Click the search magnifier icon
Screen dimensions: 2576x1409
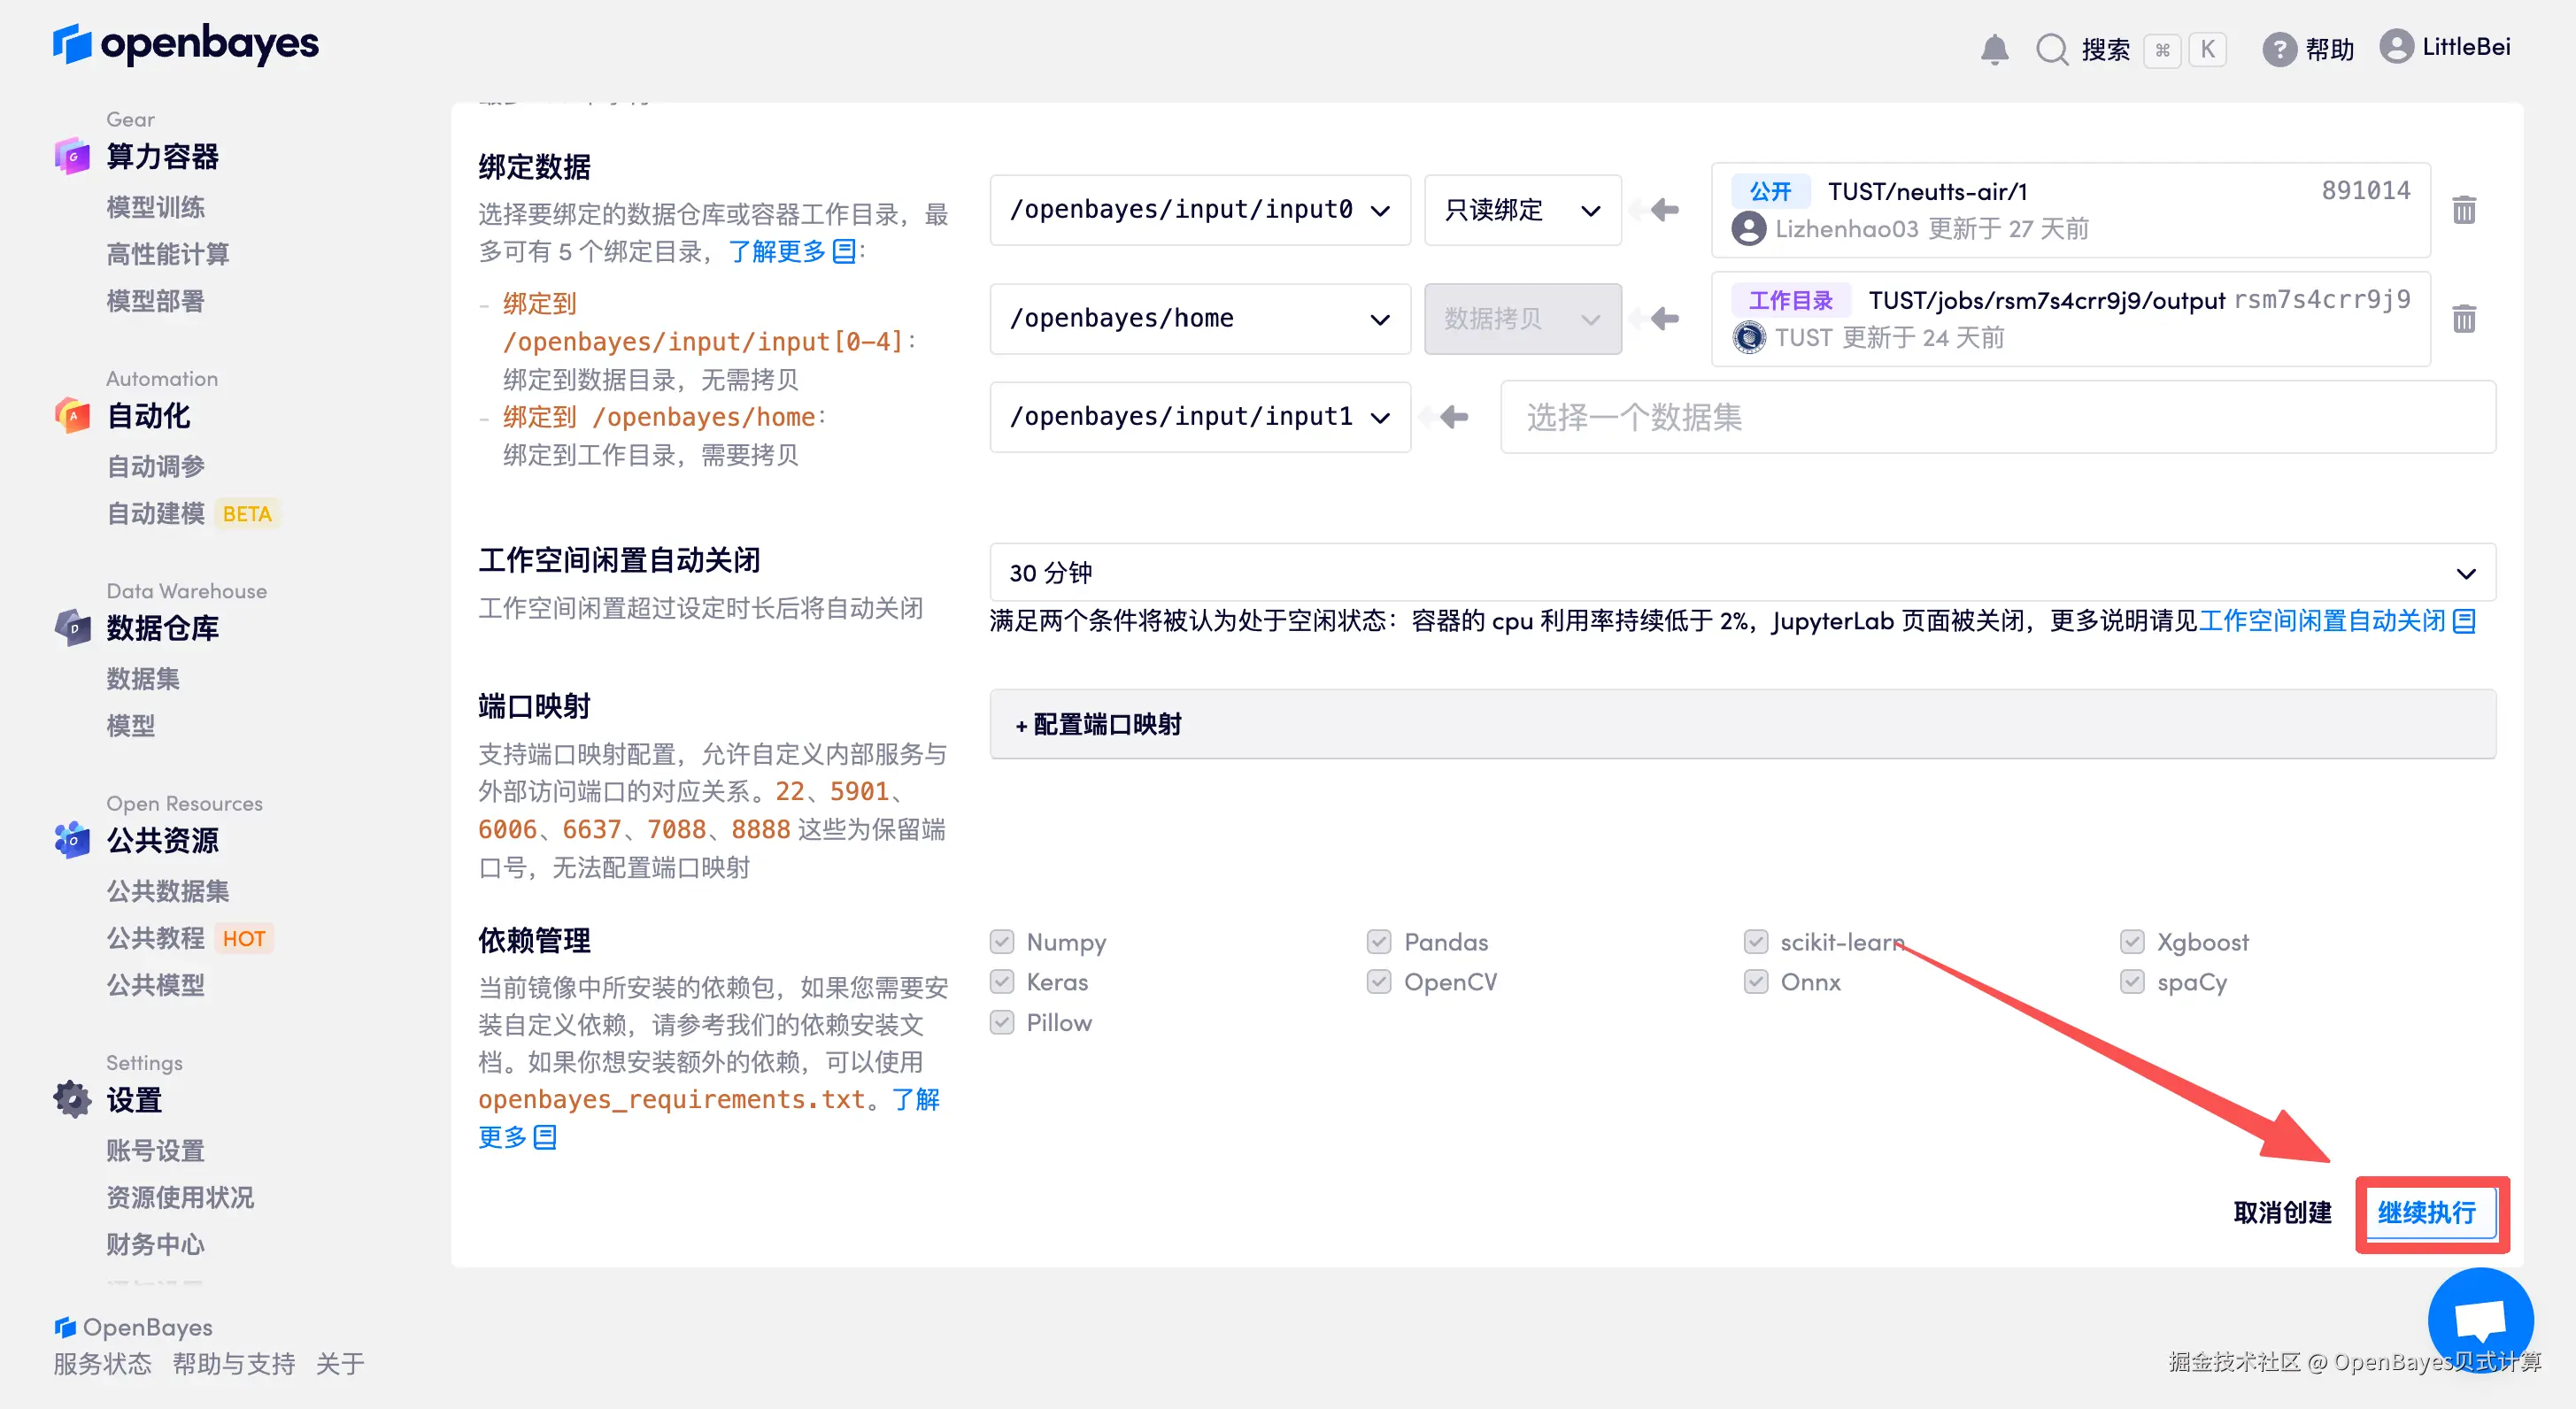[x=2051, y=48]
